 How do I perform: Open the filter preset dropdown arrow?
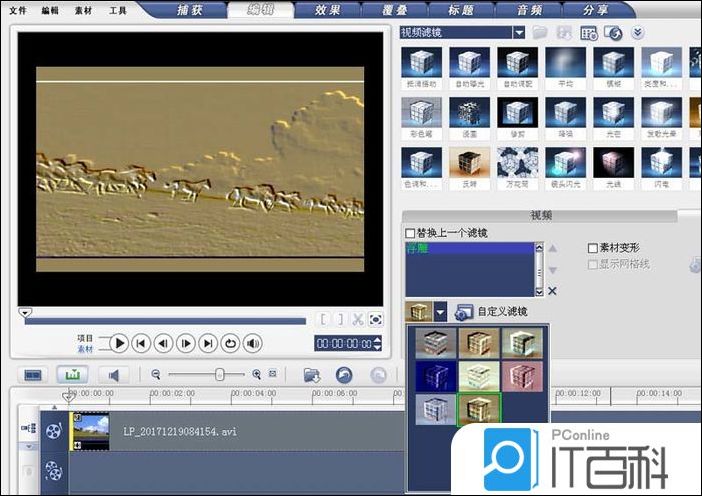pyautogui.click(x=440, y=312)
